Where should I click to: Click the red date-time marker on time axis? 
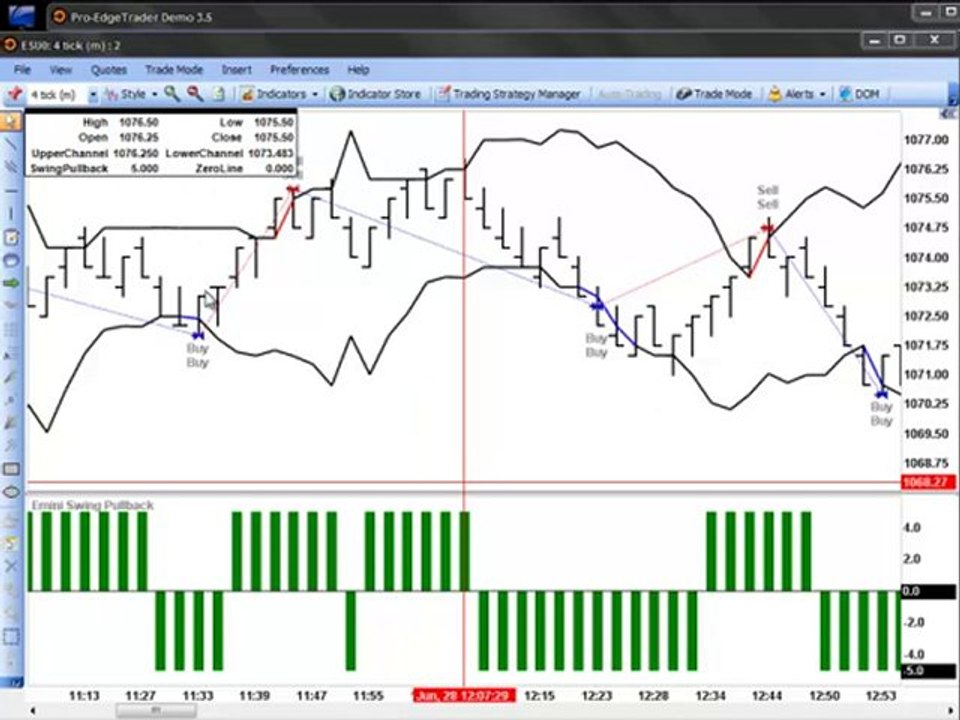click(464, 696)
